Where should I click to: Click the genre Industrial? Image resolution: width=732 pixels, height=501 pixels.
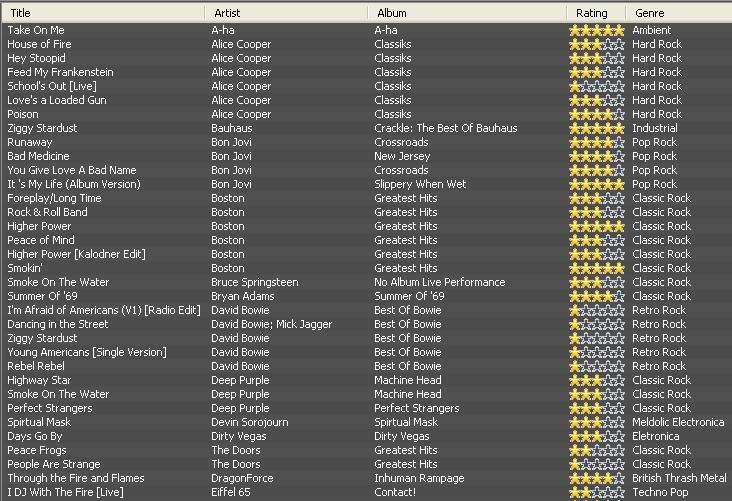655,128
